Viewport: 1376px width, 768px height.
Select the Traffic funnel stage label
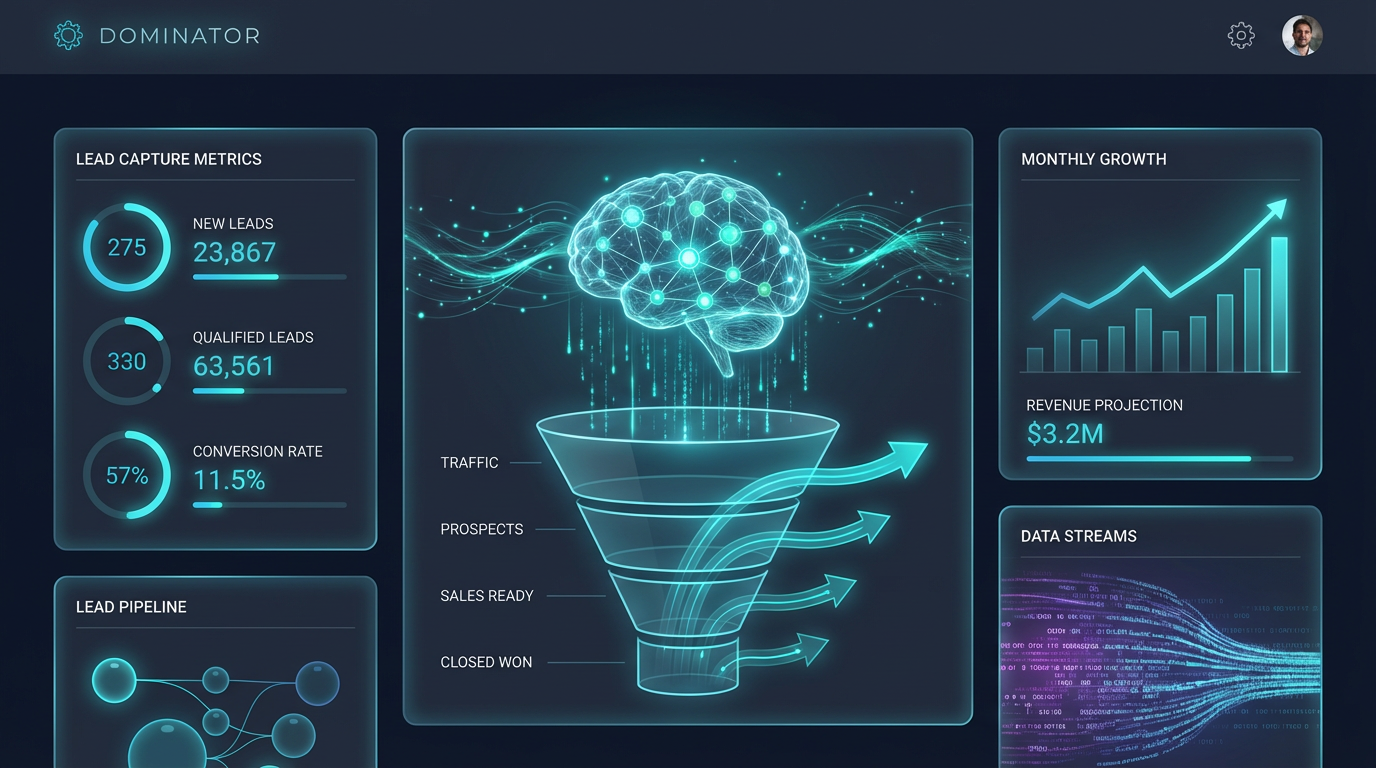point(469,463)
